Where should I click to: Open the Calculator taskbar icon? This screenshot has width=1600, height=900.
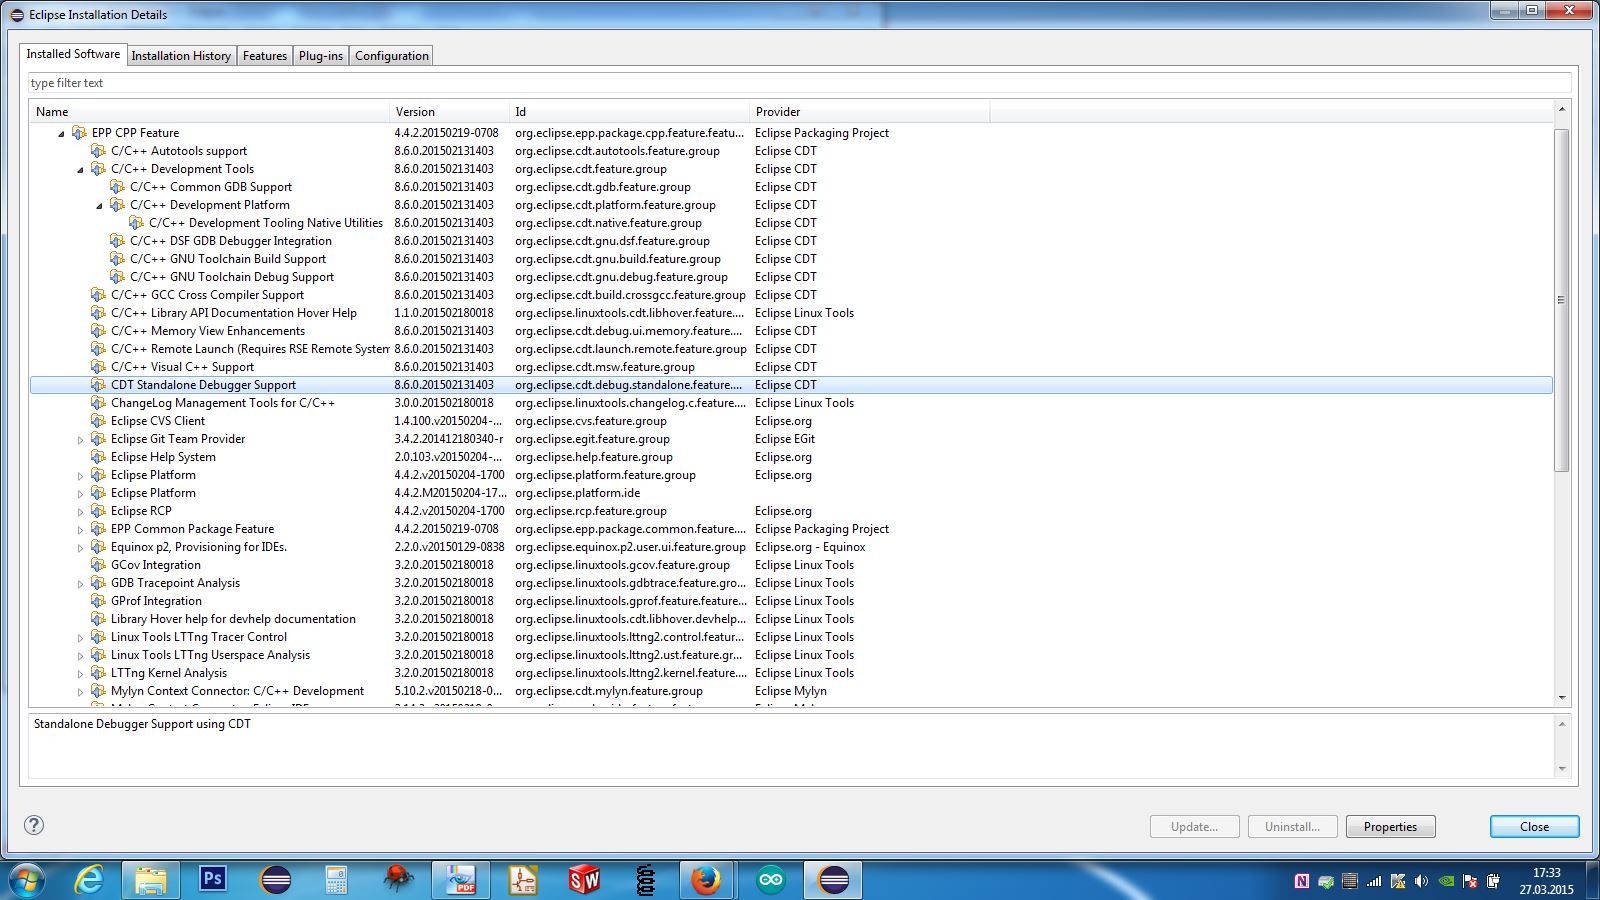pyautogui.click(x=336, y=880)
